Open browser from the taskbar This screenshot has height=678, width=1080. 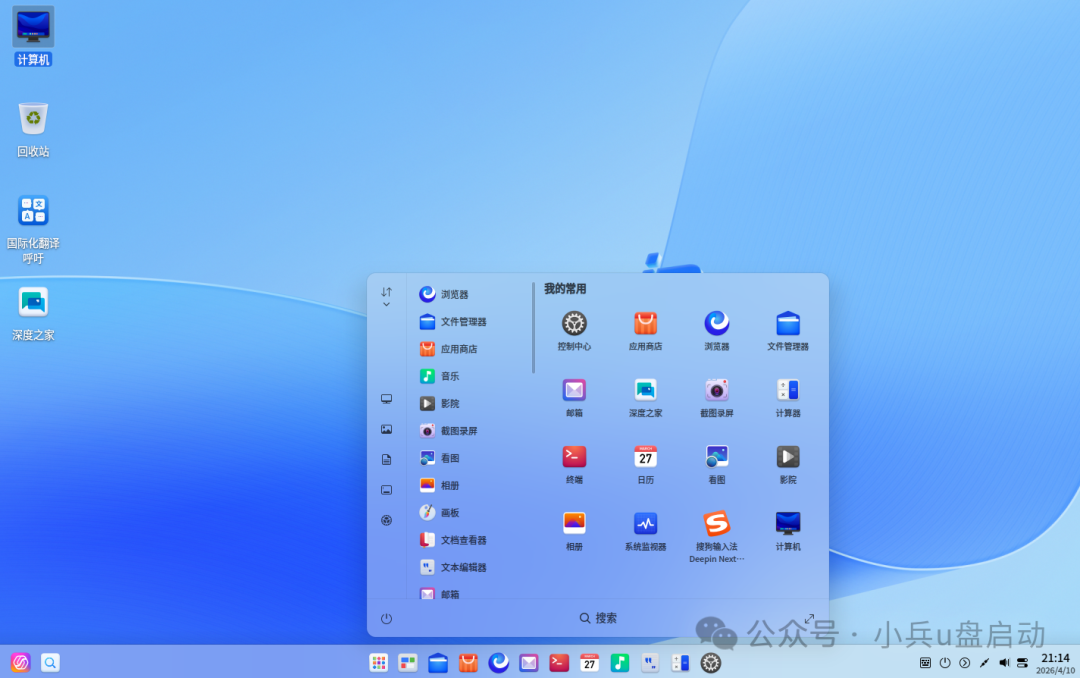click(499, 663)
